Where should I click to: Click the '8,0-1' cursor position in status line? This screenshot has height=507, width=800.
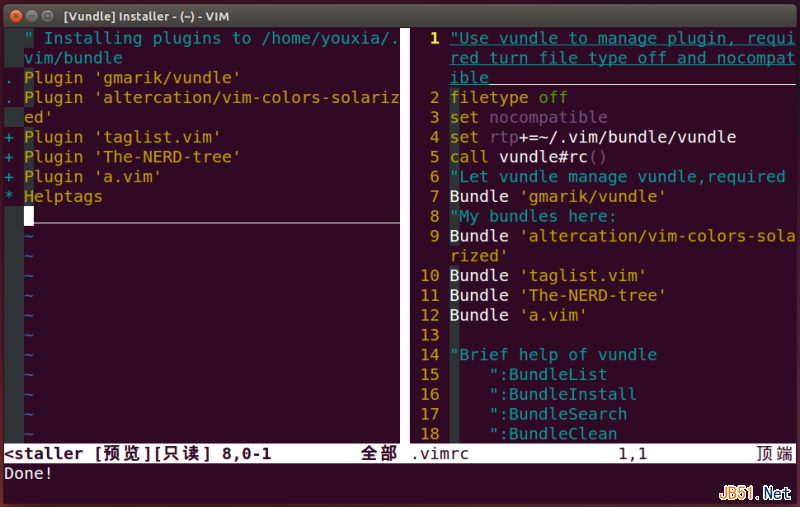click(x=246, y=454)
